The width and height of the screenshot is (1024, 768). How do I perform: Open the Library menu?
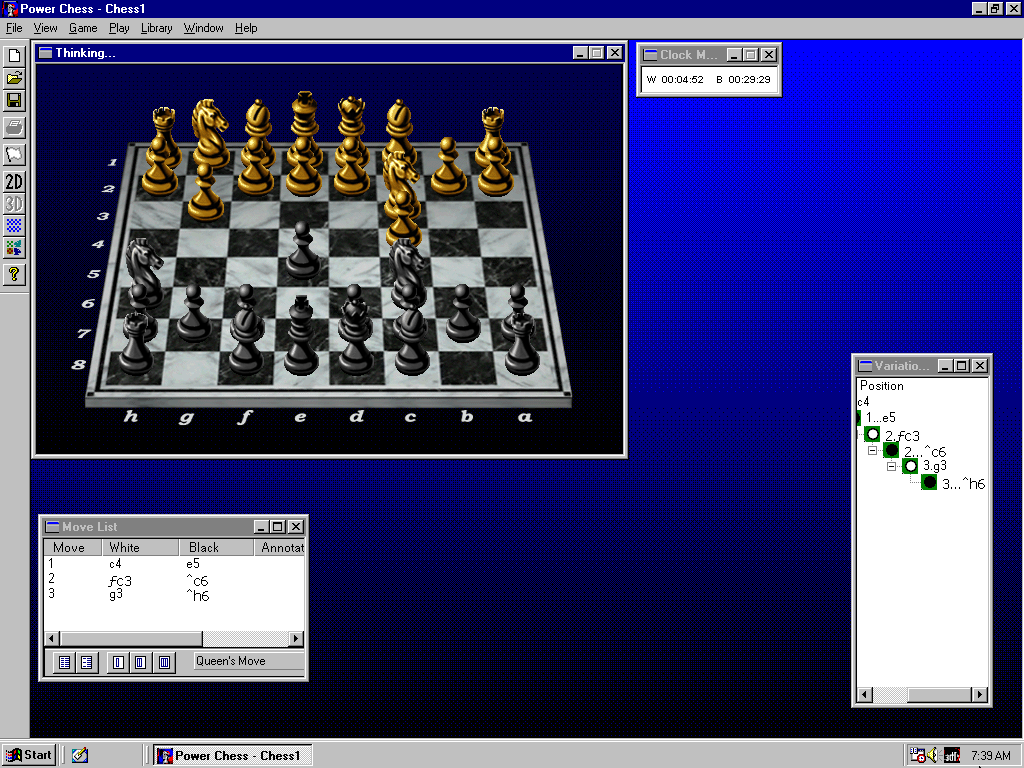pos(157,28)
